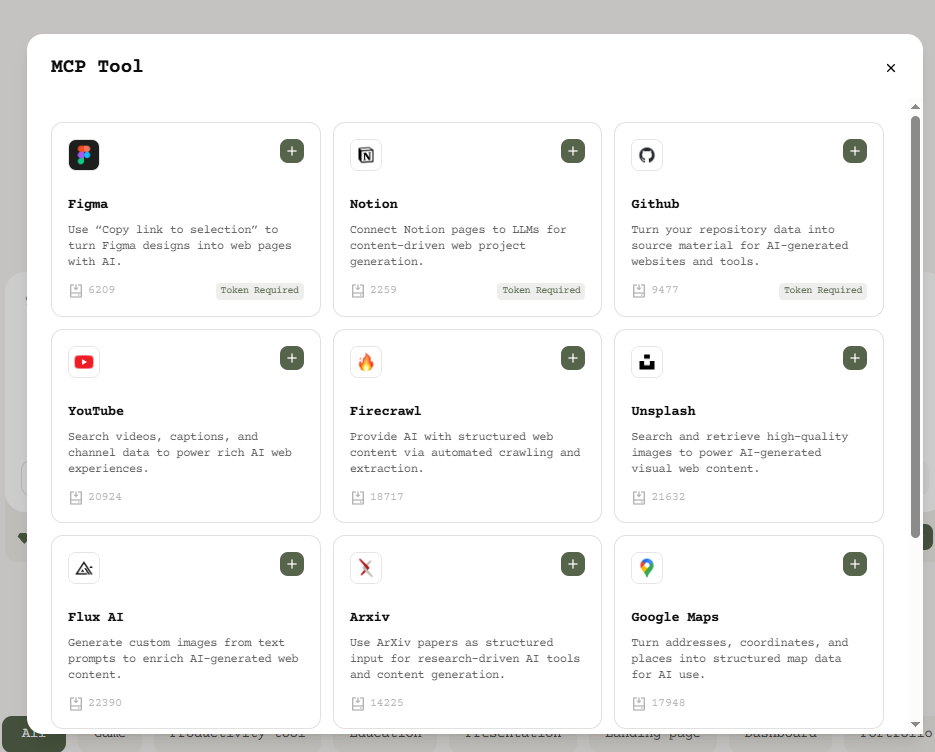Click the Github octocat logo
The height and width of the screenshot is (752, 935).
tap(647, 155)
